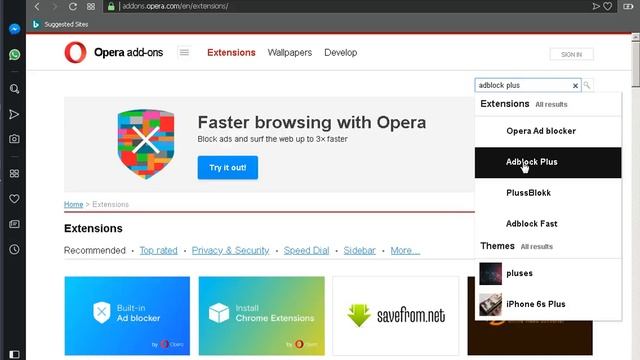The image size is (640, 360).
Task: Click All results next to Themes
Action: tap(536, 247)
